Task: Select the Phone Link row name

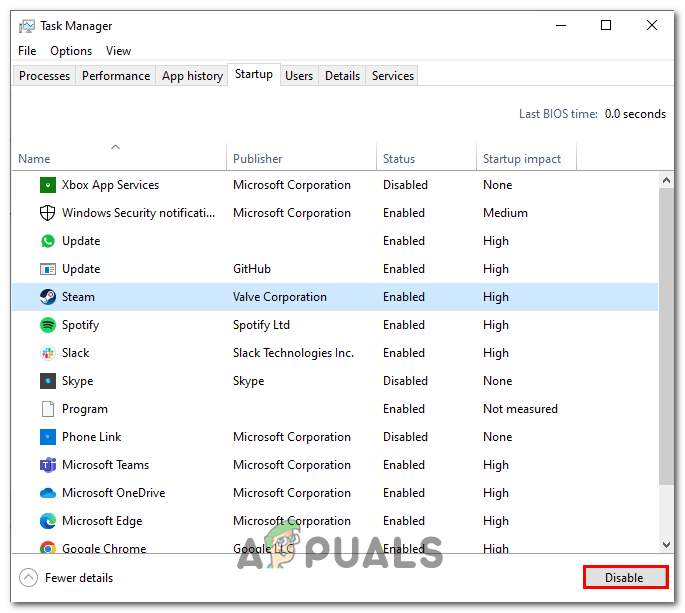Action: click(x=91, y=436)
